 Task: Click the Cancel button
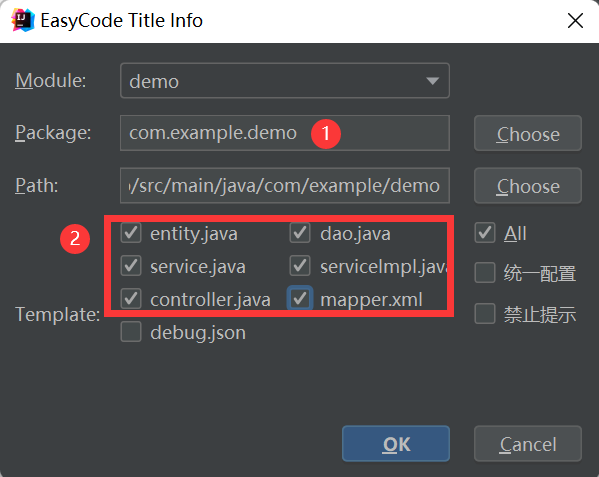(x=528, y=444)
